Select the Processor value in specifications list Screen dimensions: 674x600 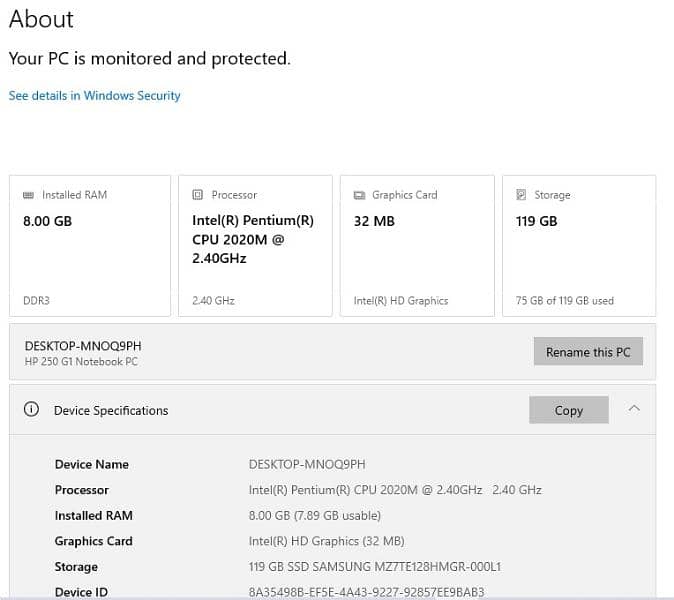point(395,490)
